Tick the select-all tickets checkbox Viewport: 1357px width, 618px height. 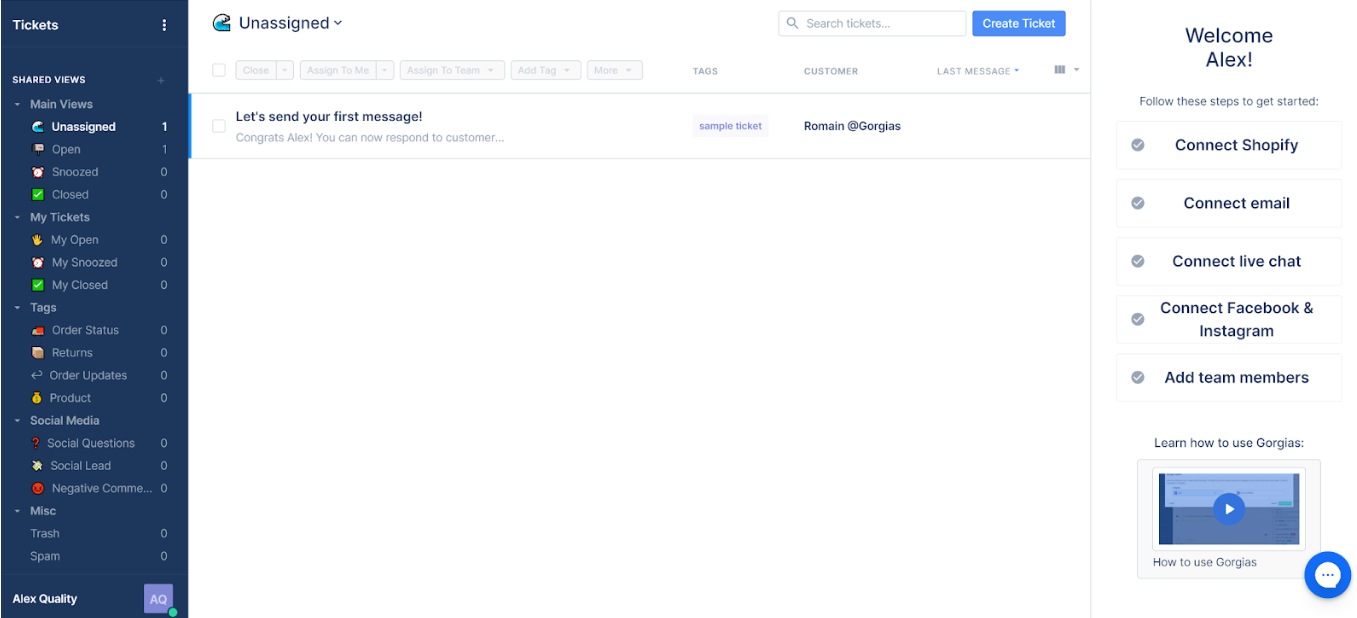219,70
